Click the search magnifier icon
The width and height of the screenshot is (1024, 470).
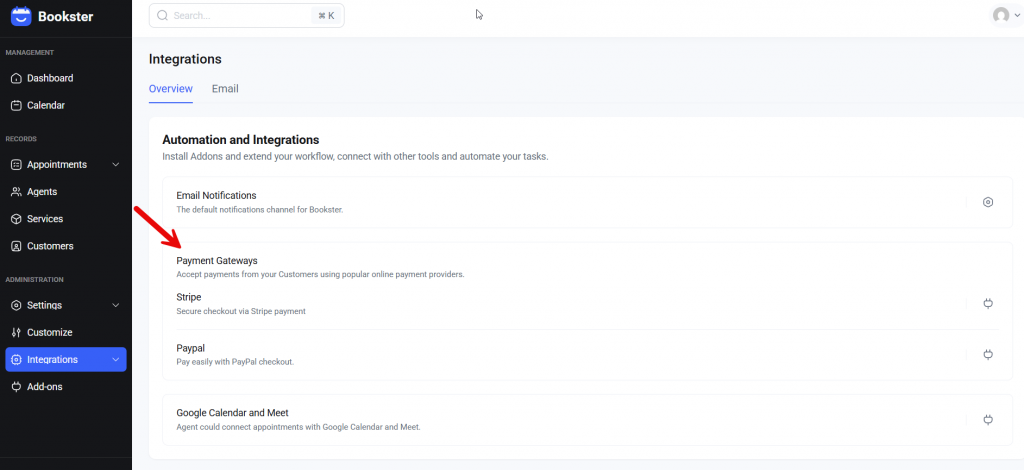point(163,15)
